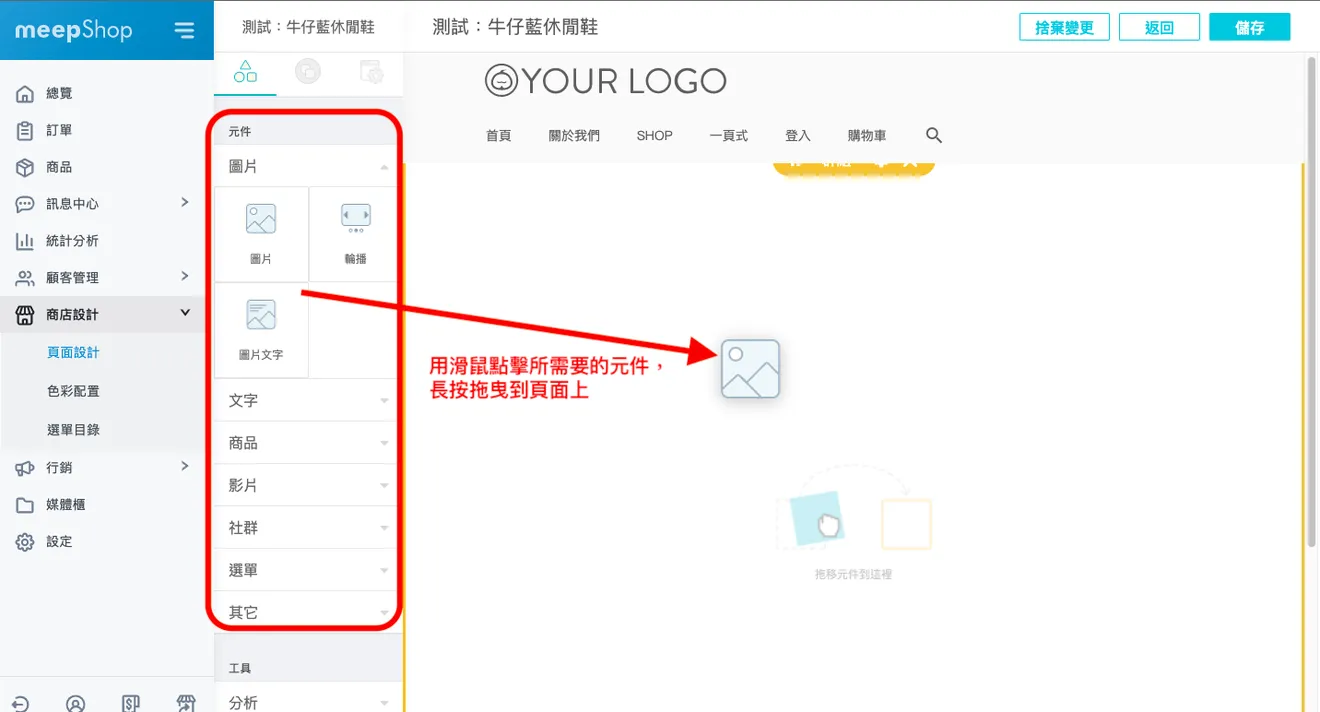Open 選單目錄 submenu item

tap(73, 430)
